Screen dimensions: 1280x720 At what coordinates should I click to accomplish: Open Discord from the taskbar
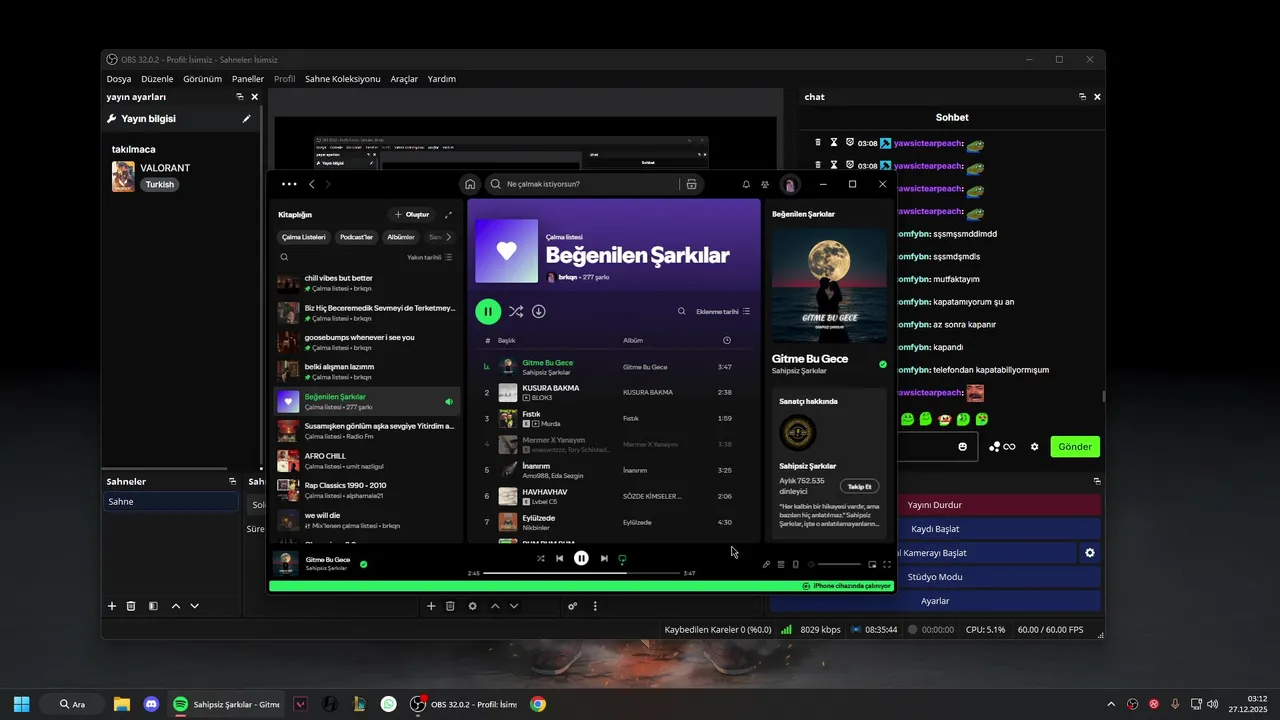[151, 704]
